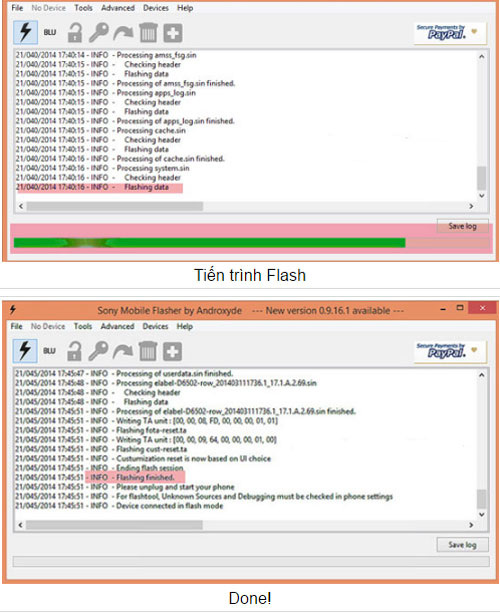Click Save log in the bottom window
Viewport: 500px width, 613px height.
(462, 545)
